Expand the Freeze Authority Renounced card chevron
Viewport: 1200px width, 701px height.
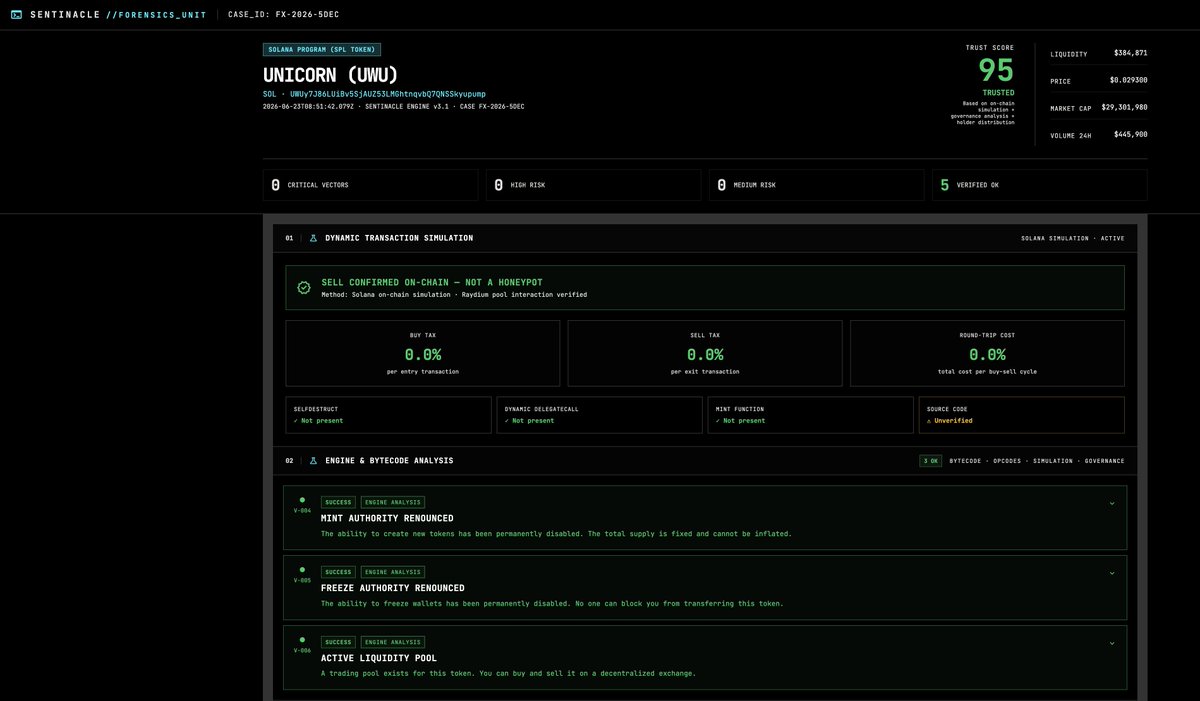pos(1112,573)
